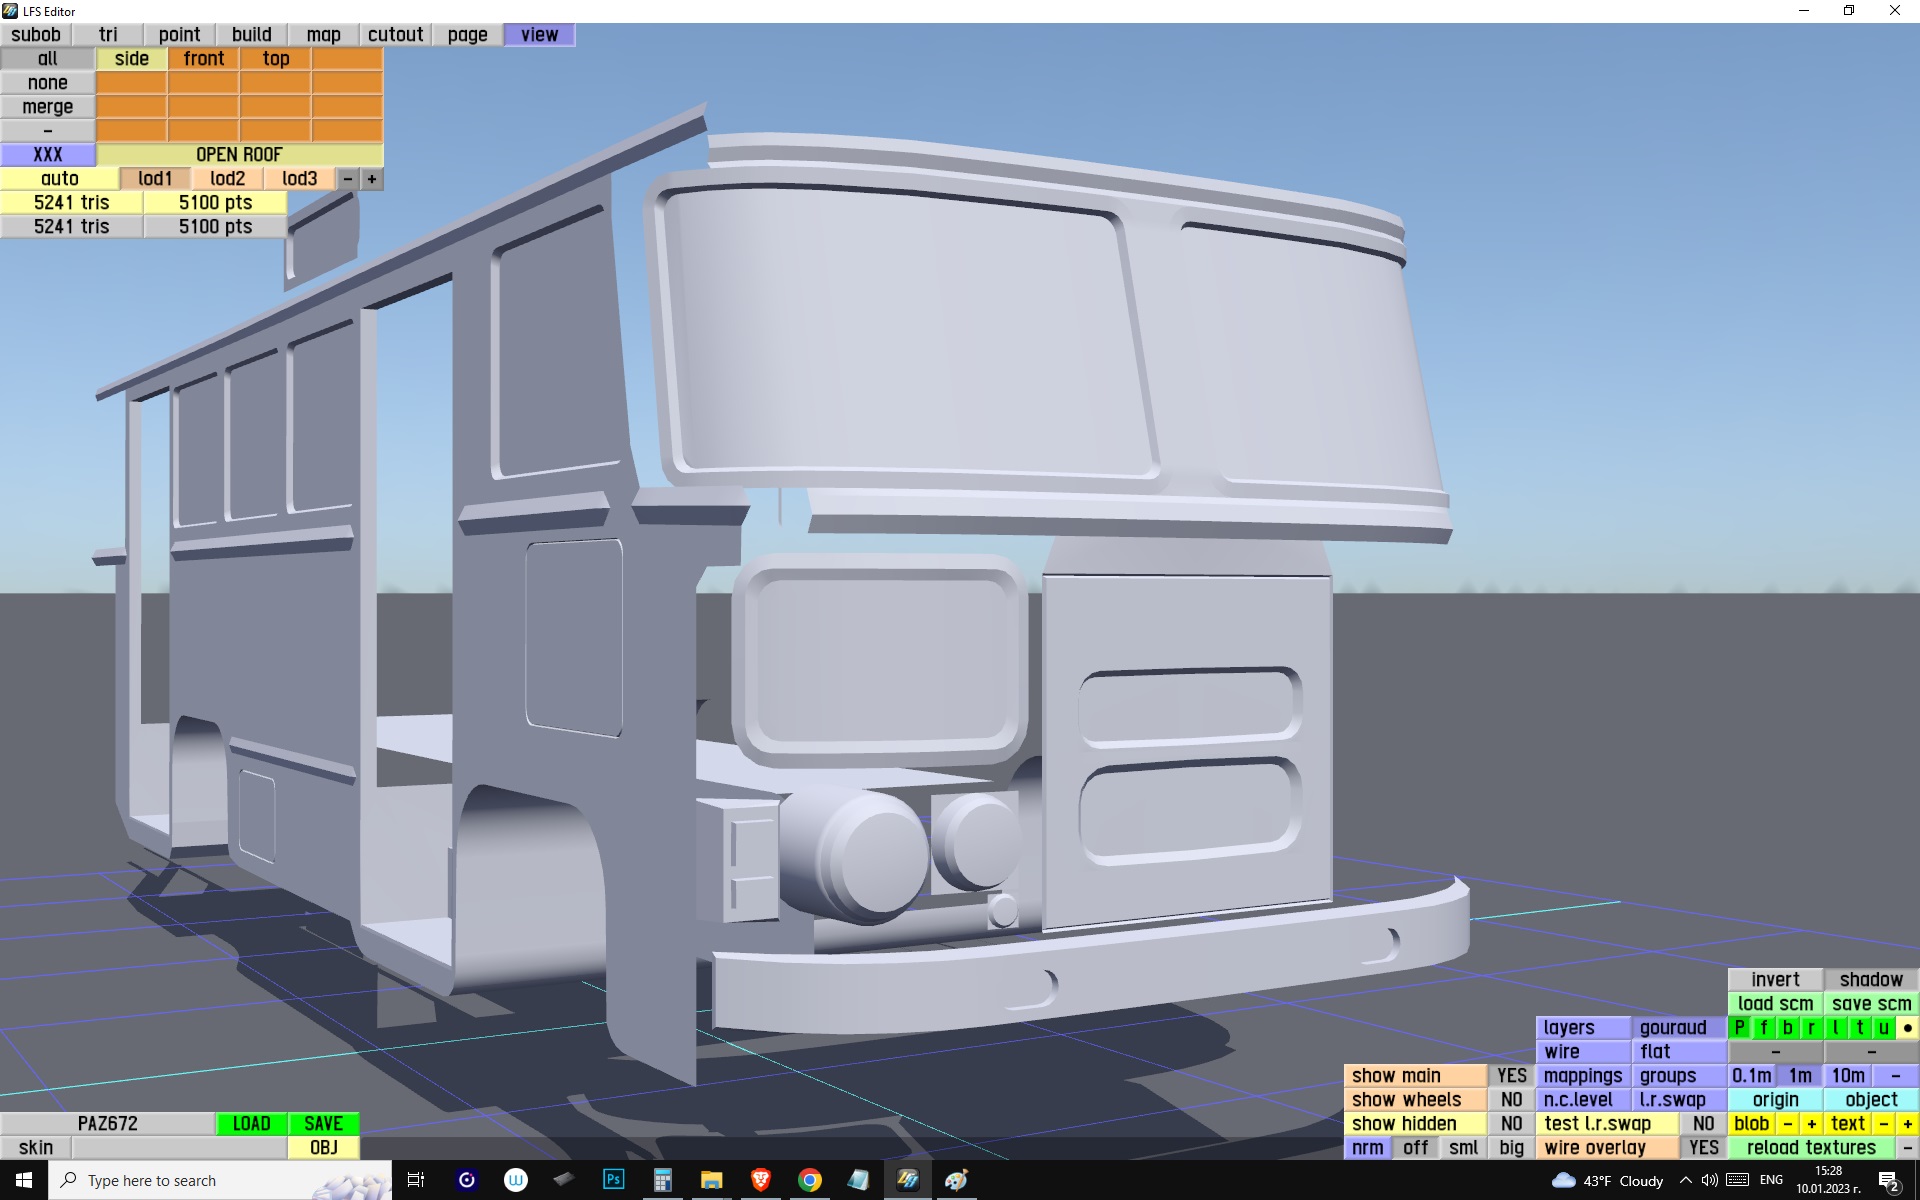Open Google Chrome from taskbar

(x=809, y=1180)
